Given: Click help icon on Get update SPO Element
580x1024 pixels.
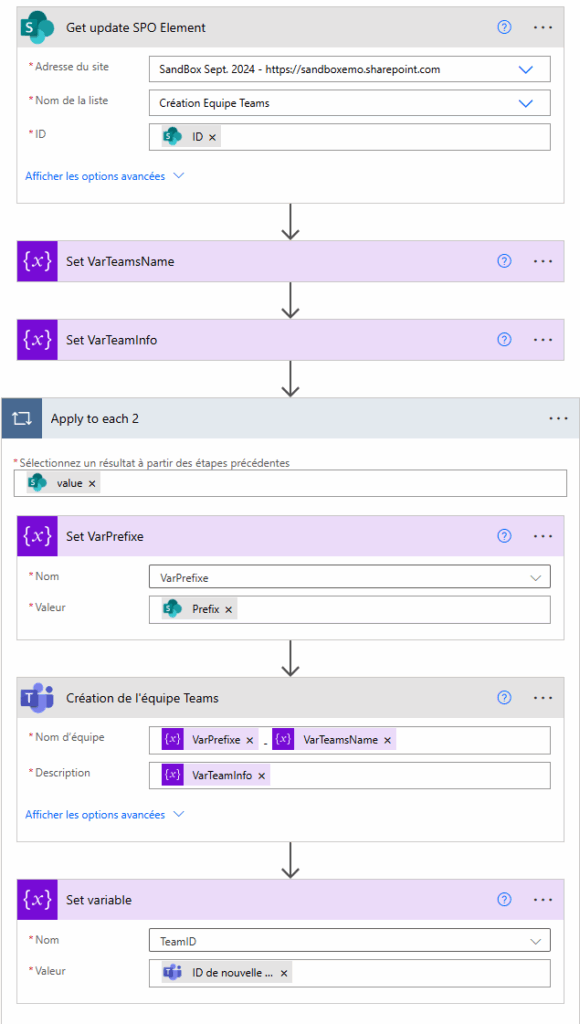Looking at the screenshot, I should point(504,27).
